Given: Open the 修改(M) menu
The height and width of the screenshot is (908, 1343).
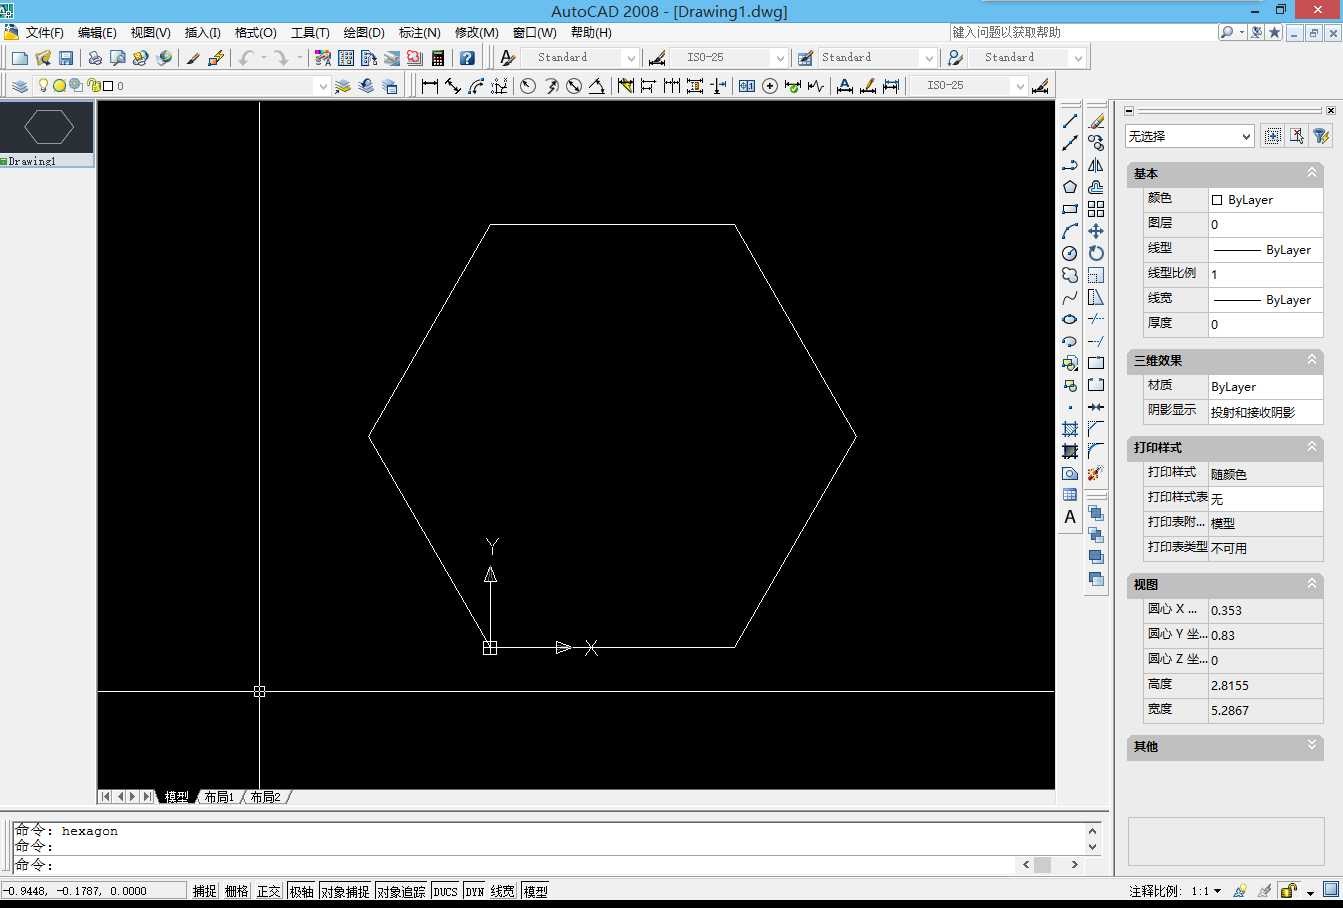Looking at the screenshot, I should tap(477, 33).
